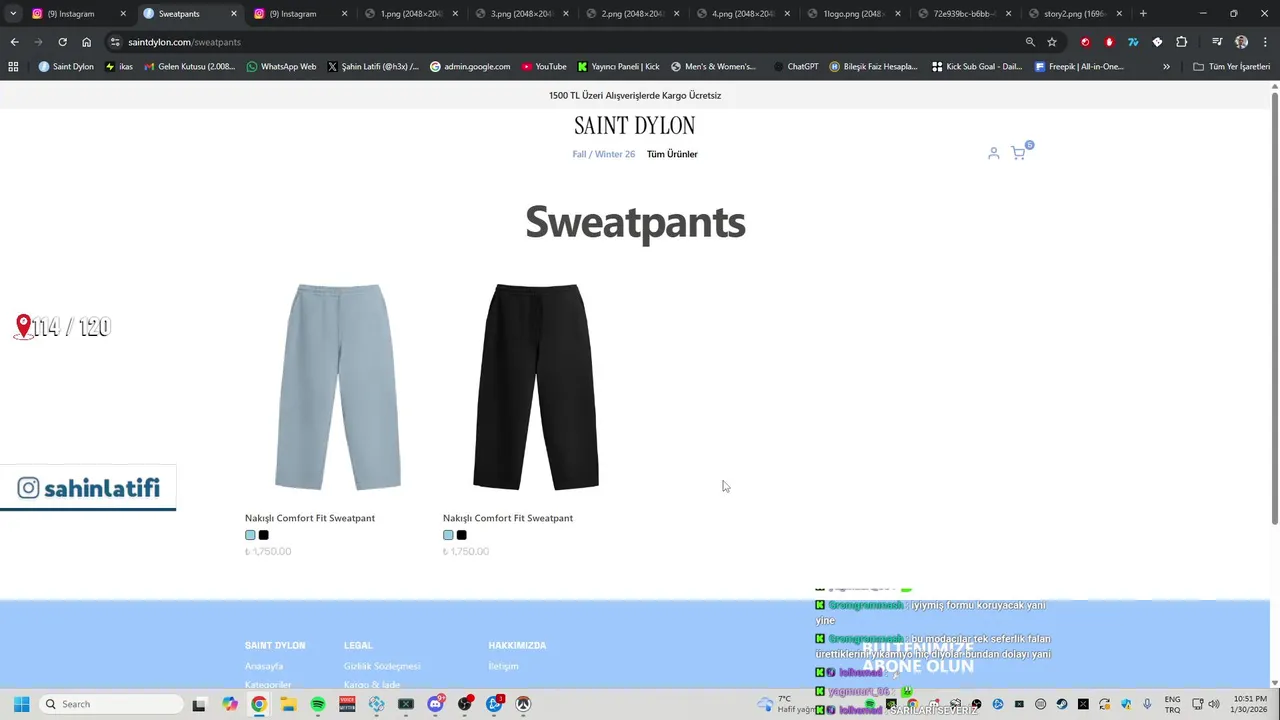This screenshot has width=1280, height=720.
Task: Switch to 2.png tab
Action: pyautogui.click(x=631, y=14)
